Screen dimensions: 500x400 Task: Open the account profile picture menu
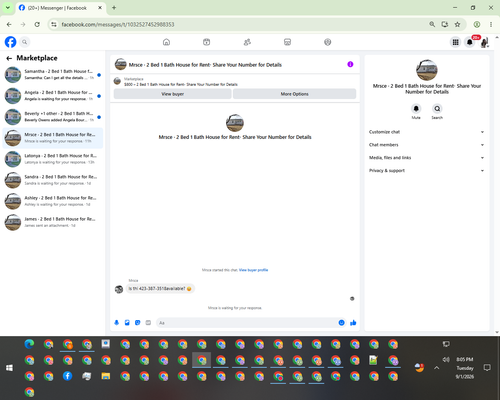[484, 42]
